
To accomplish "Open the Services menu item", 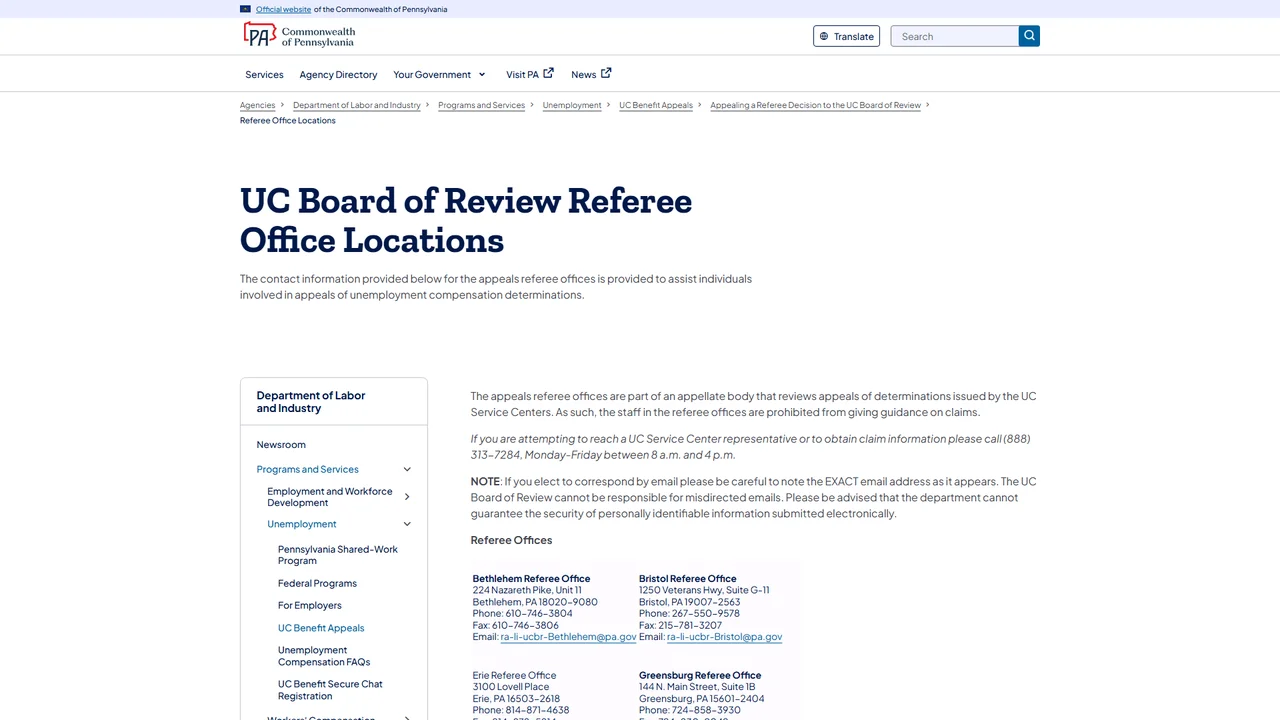I will [264, 74].
